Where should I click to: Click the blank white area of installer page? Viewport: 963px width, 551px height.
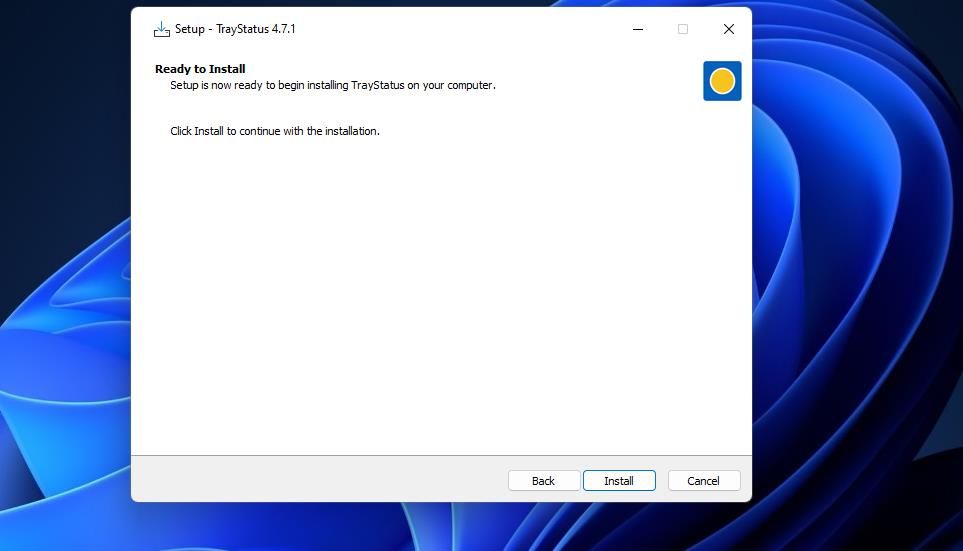pos(440,300)
